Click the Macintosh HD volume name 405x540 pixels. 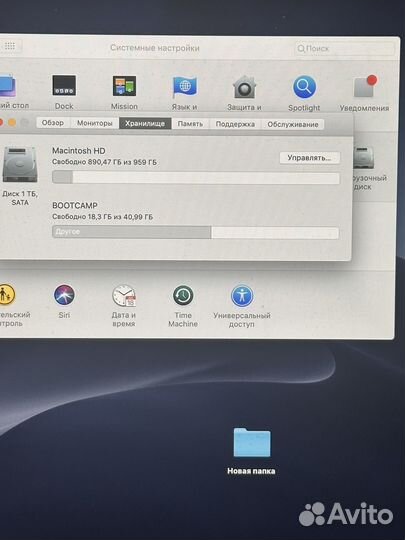pyautogui.click(x=79, y=151)
